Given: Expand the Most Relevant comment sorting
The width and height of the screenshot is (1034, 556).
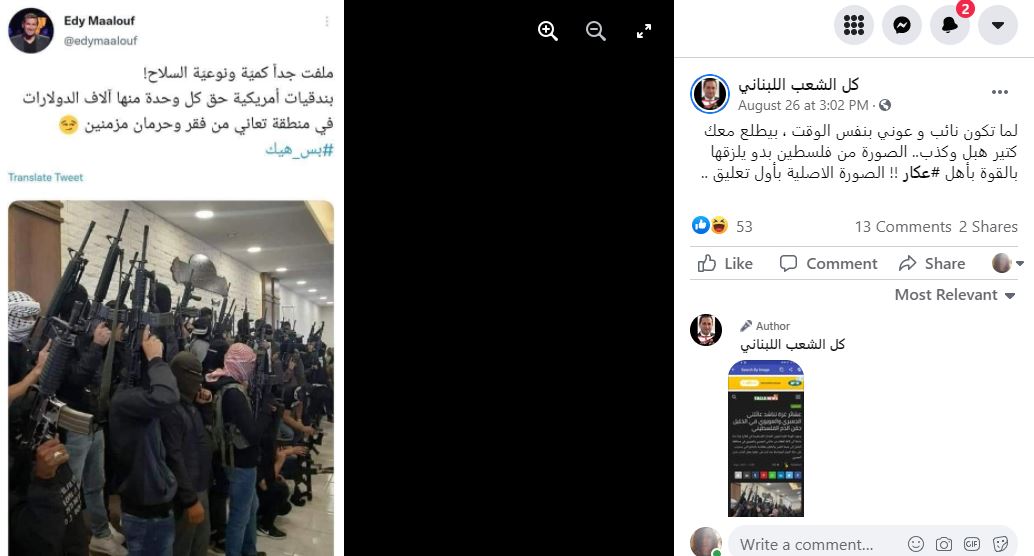Looking at the screenshot, I should (954, 295).
